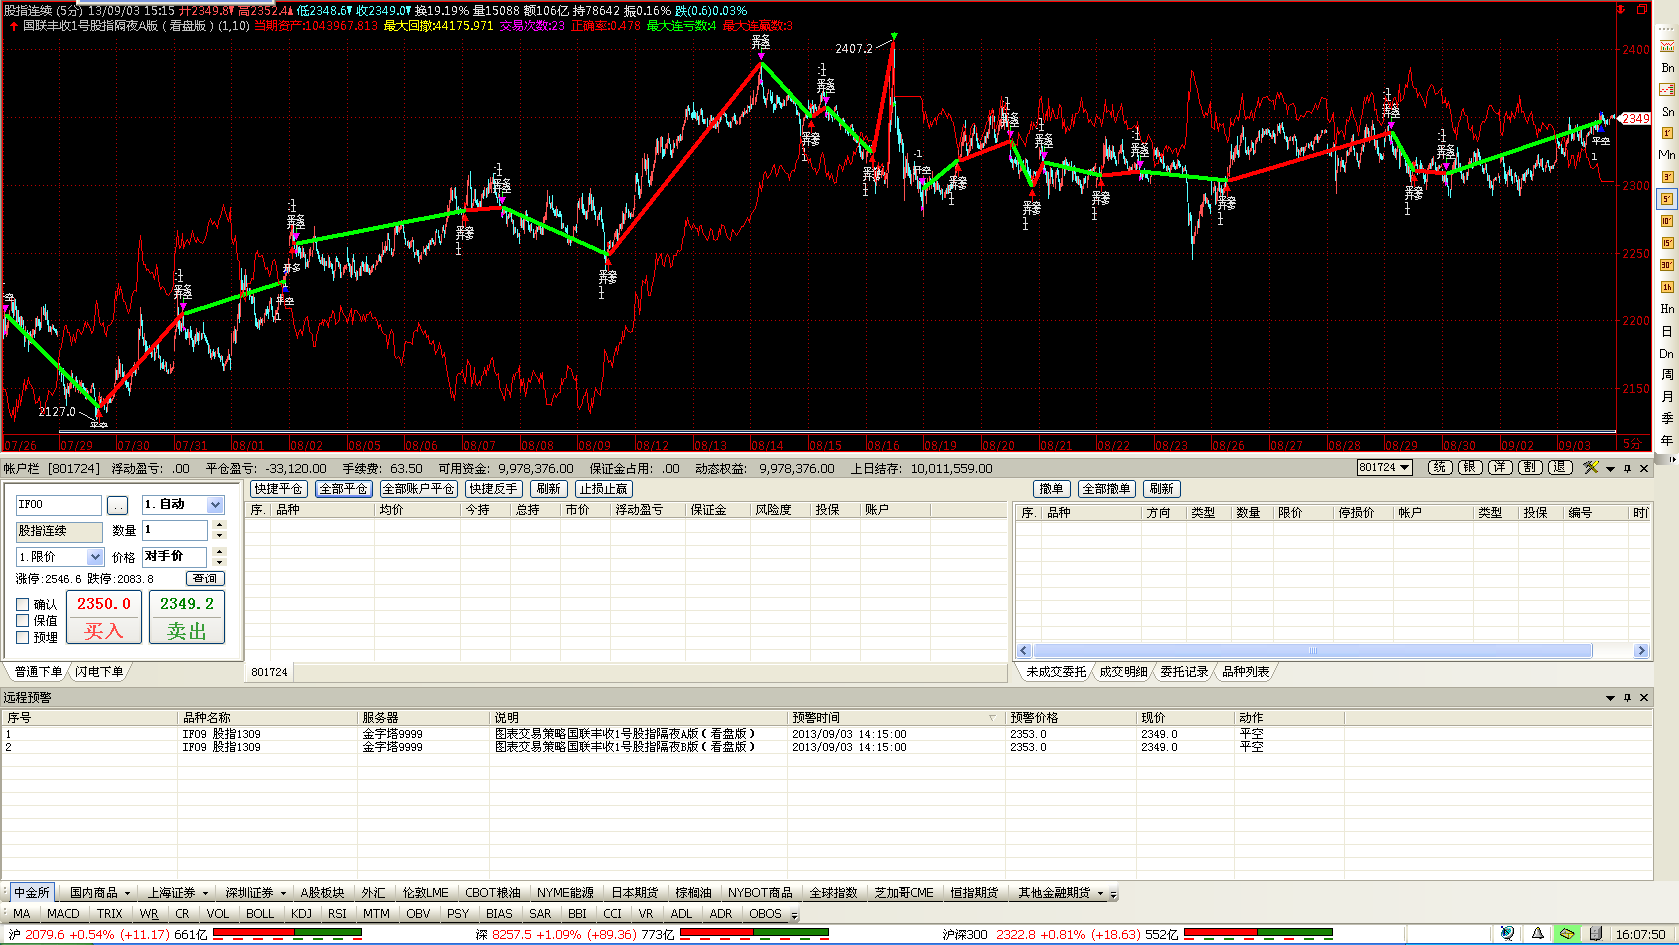Choose the 1-hour period icon

coord(1667,287)
